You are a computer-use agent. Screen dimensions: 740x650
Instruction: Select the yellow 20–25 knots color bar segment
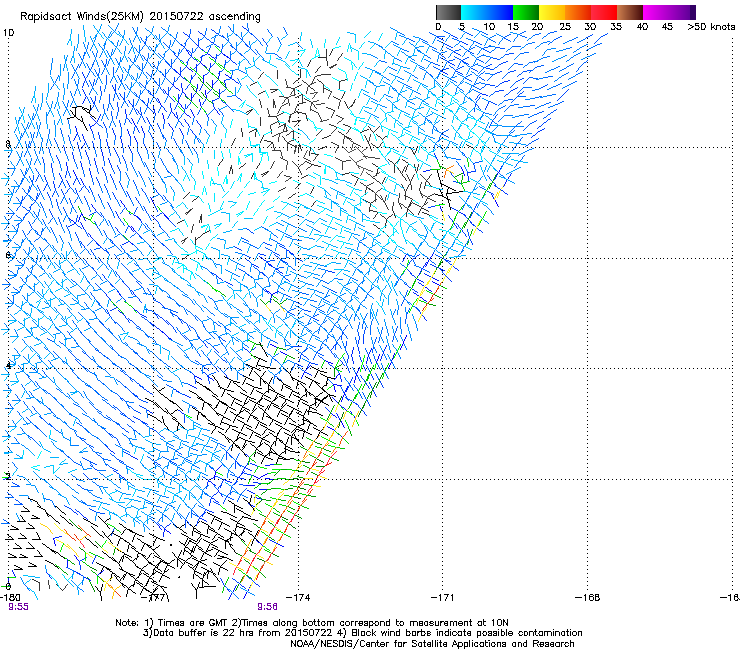pos(552,12)
